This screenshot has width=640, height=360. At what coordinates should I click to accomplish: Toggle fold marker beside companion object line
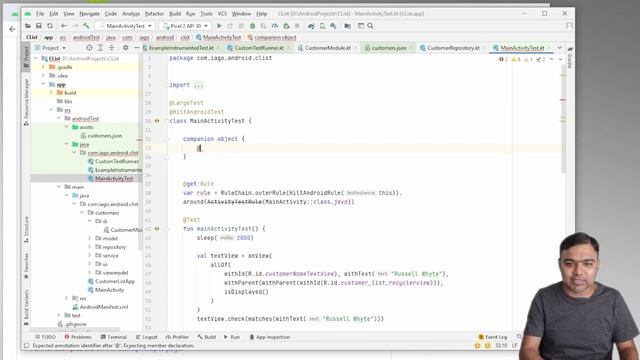coord(167,139)
